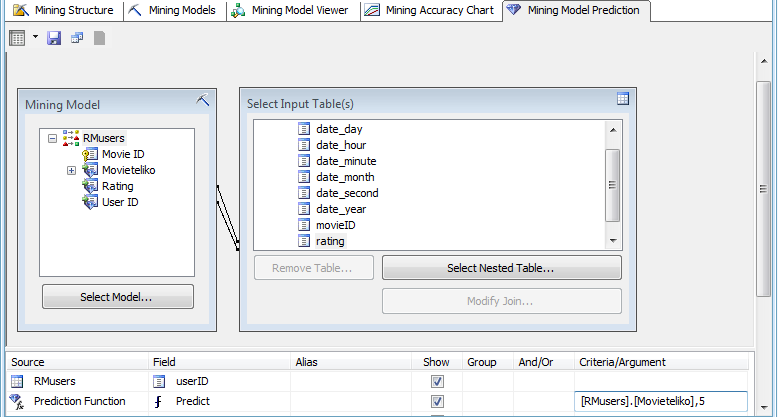
Task: Click the Modify Join... button
Action: (502, 301)
